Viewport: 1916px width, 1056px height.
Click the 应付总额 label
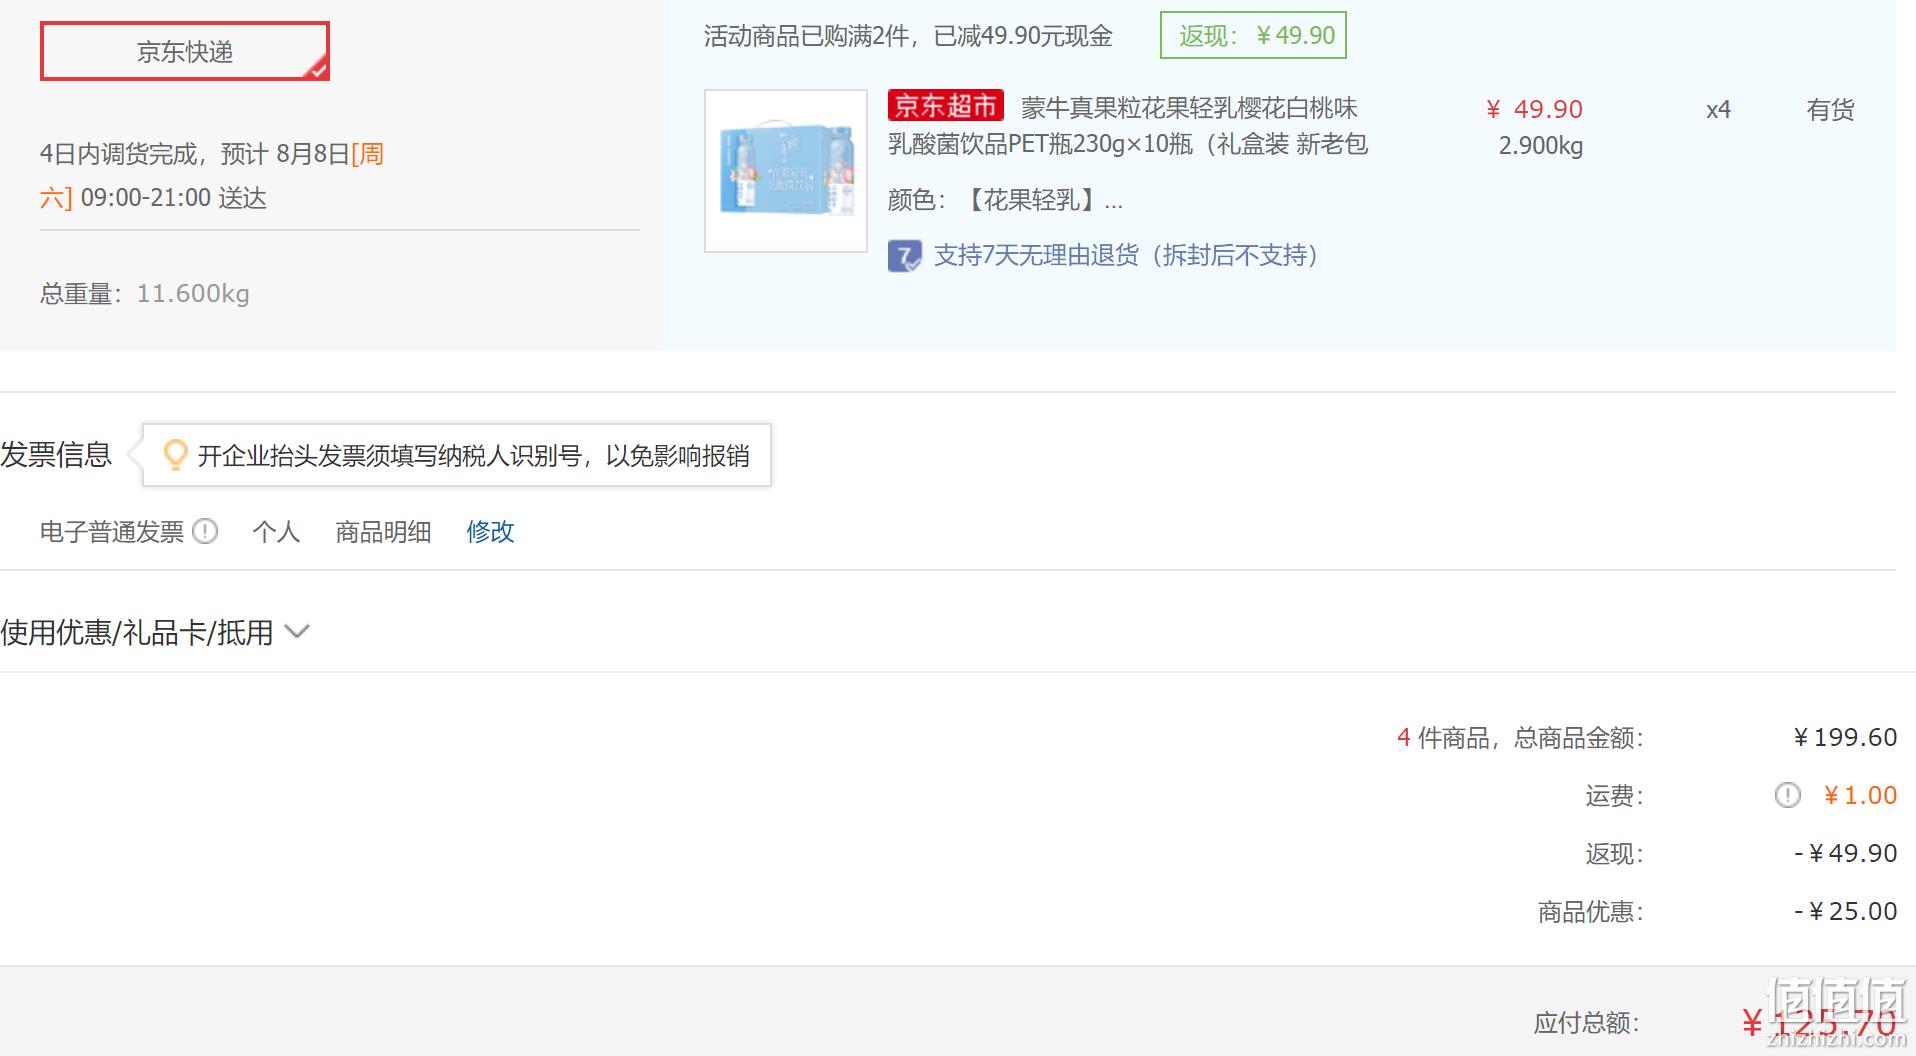[1587, 1023]
